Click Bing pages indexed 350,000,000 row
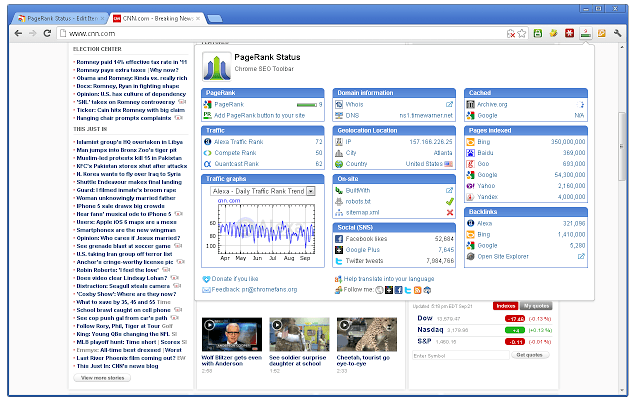This screenshot has width=640, height=400. (x=526, y=142)
